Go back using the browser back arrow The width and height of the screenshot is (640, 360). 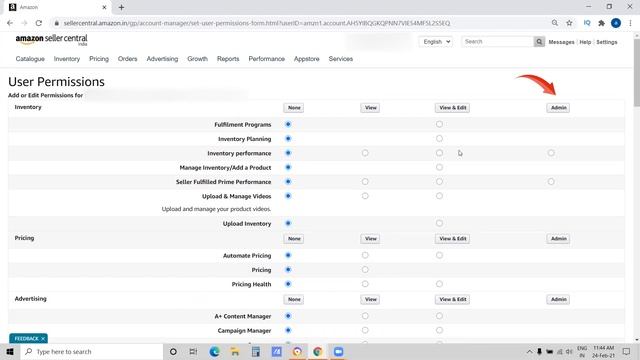(10, 23)
